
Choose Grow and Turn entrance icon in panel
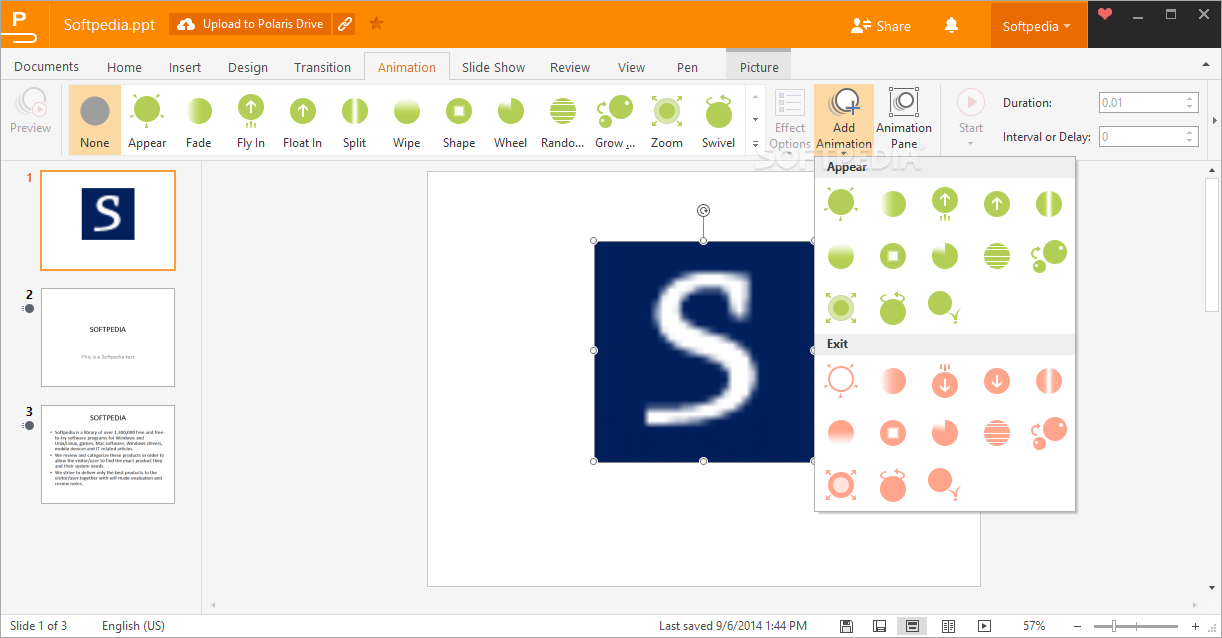(x=1049, y=256)
